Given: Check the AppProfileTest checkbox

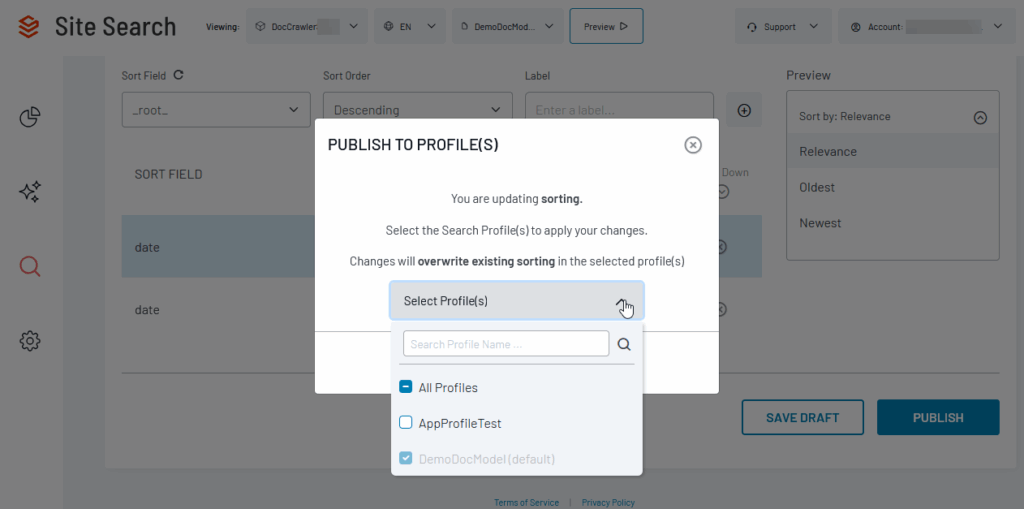Looking at the screenshot, I should (x=406, y=423).
